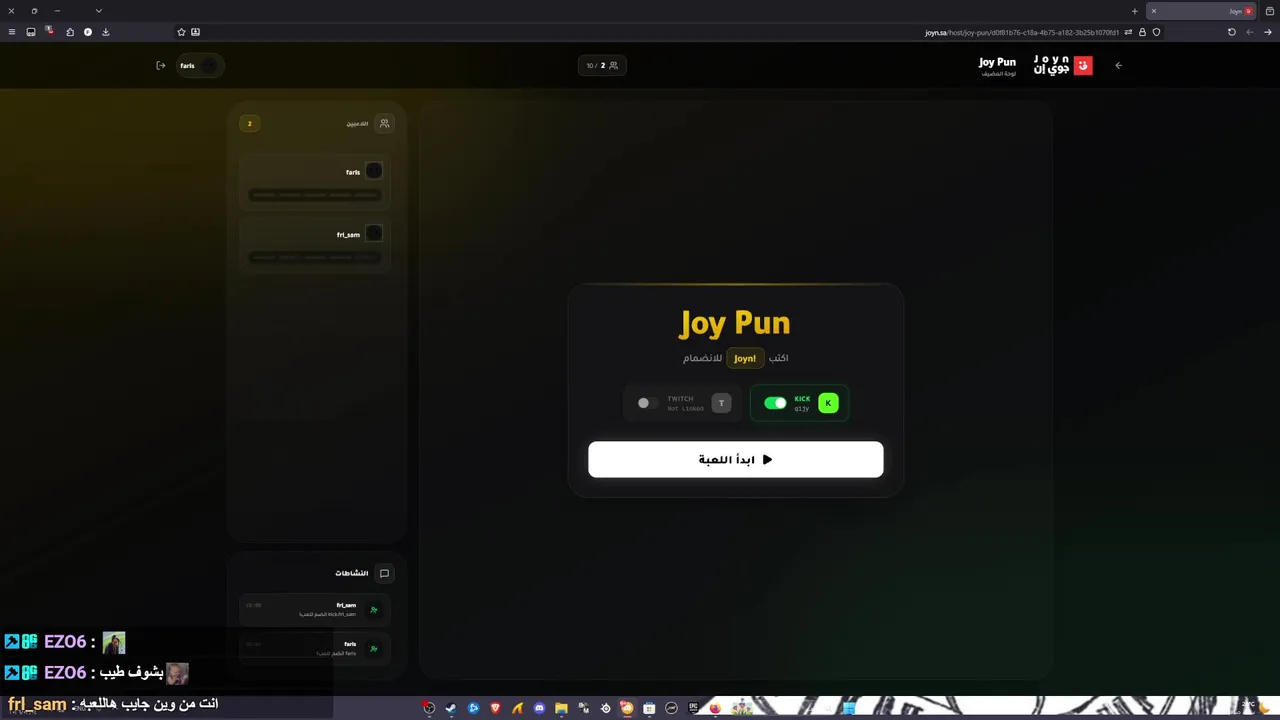
Task: Click the frl_sam player avatar
Action: tap(374, 234)
